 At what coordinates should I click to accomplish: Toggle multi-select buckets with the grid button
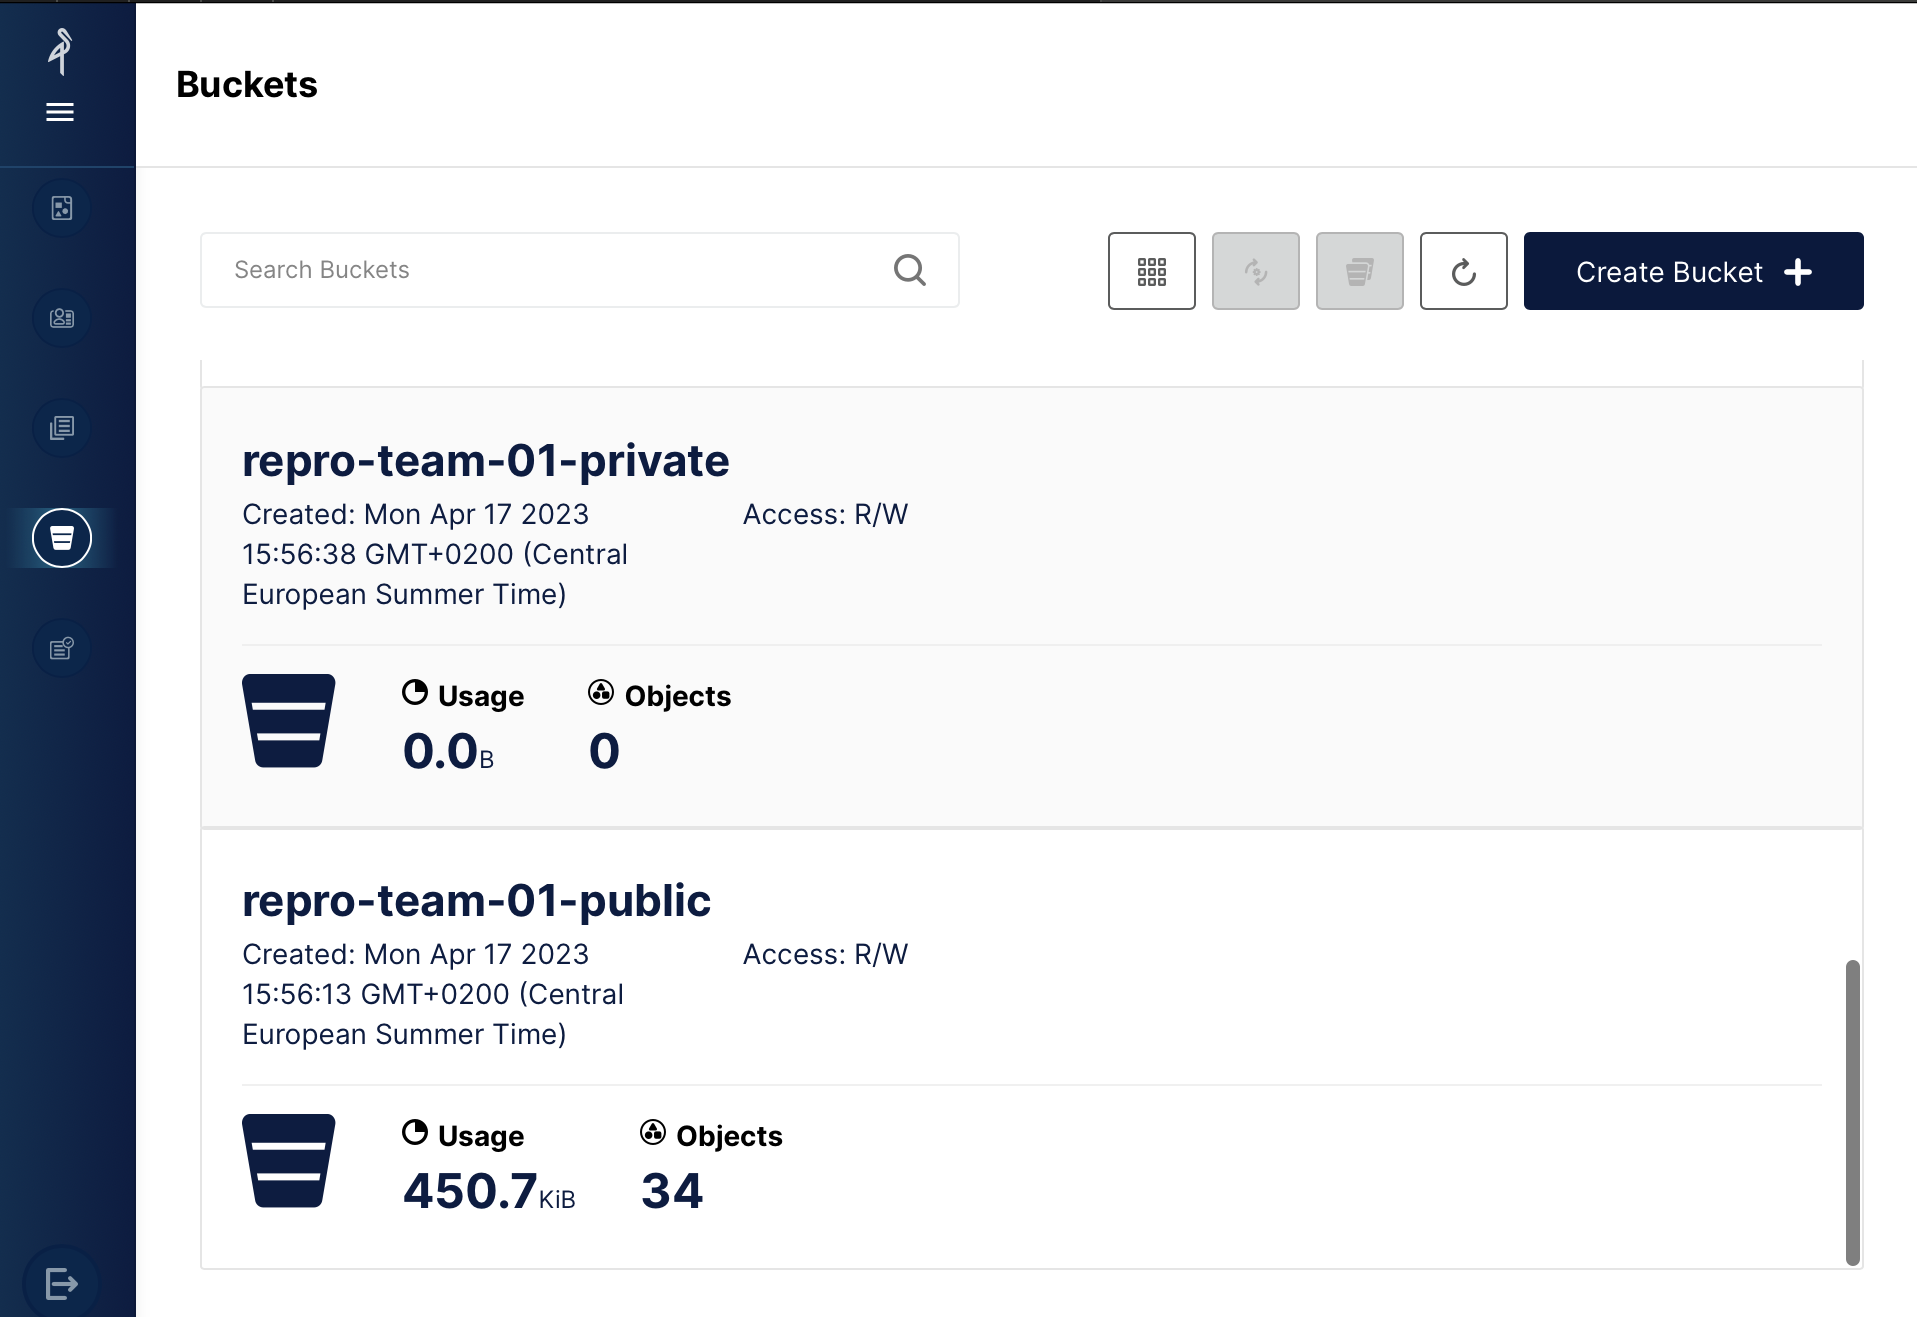click(x=1151, y=271)
